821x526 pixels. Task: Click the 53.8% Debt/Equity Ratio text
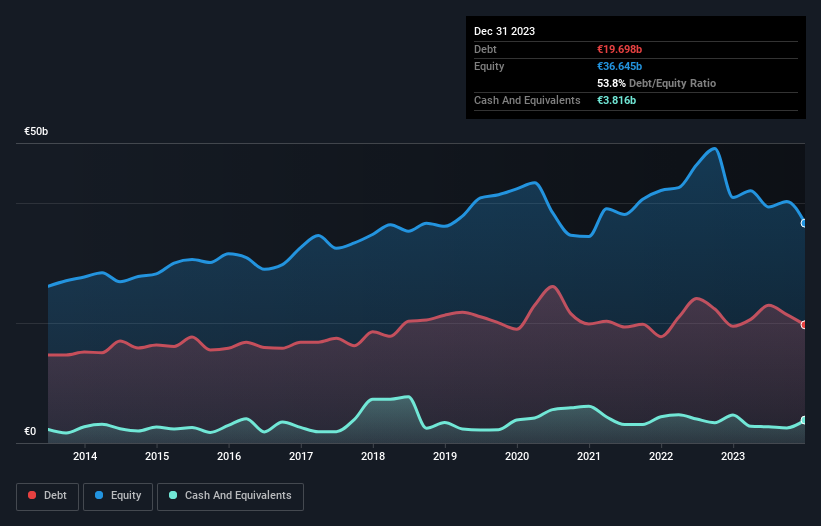point(657,83)
